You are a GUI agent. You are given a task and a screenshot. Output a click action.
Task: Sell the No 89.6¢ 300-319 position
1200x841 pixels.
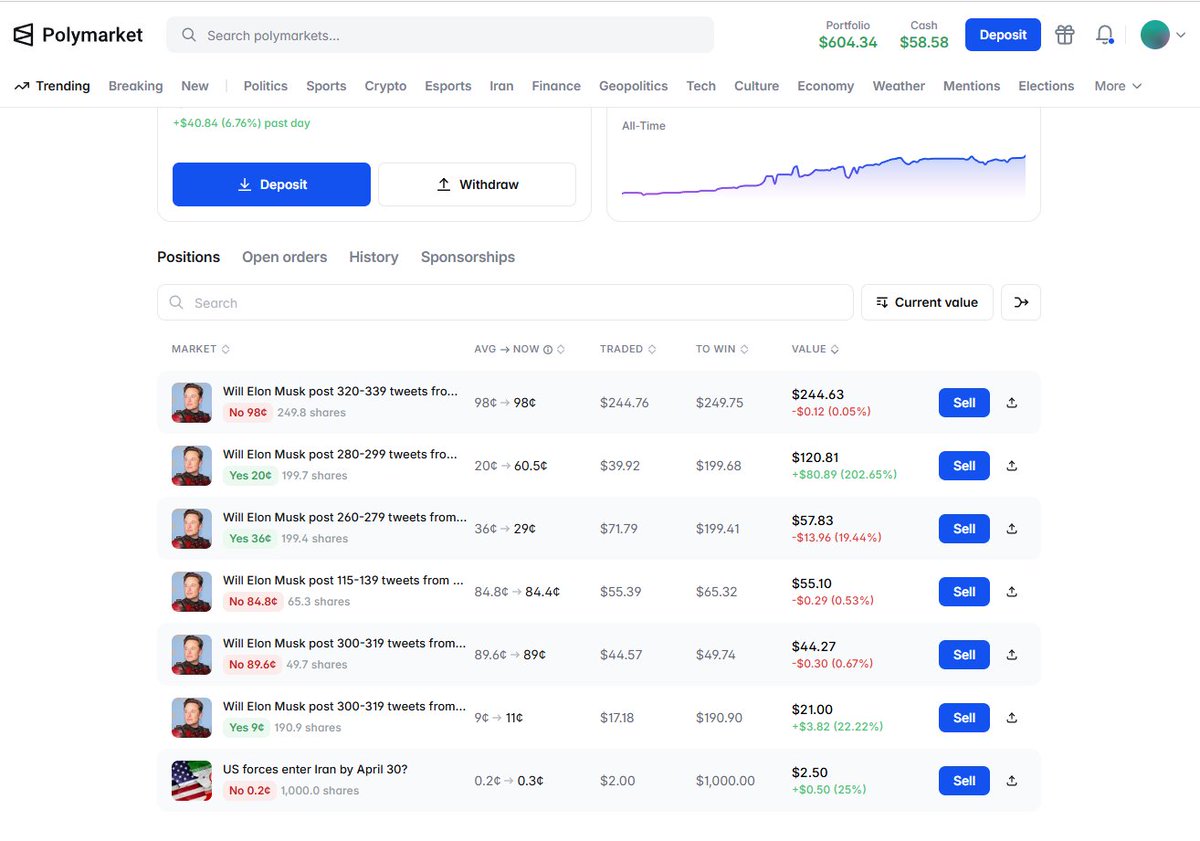coord(964,655)
